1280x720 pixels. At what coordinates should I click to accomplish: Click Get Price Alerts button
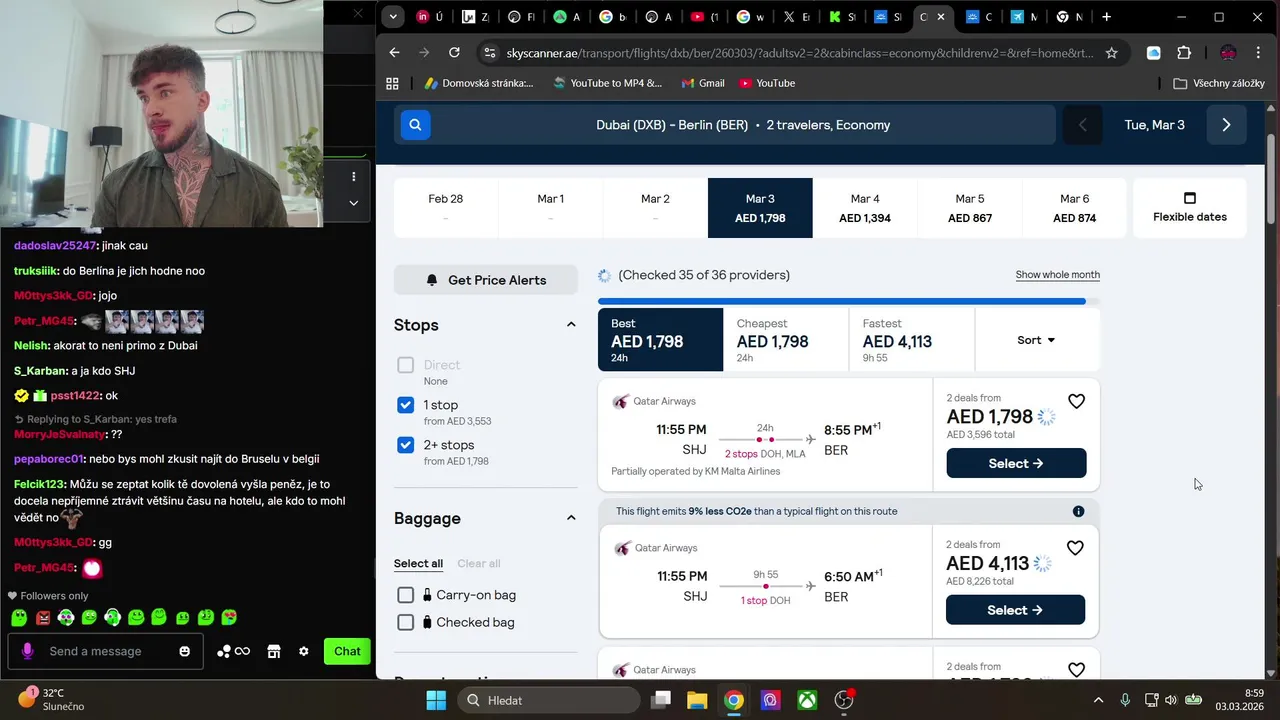486,280
